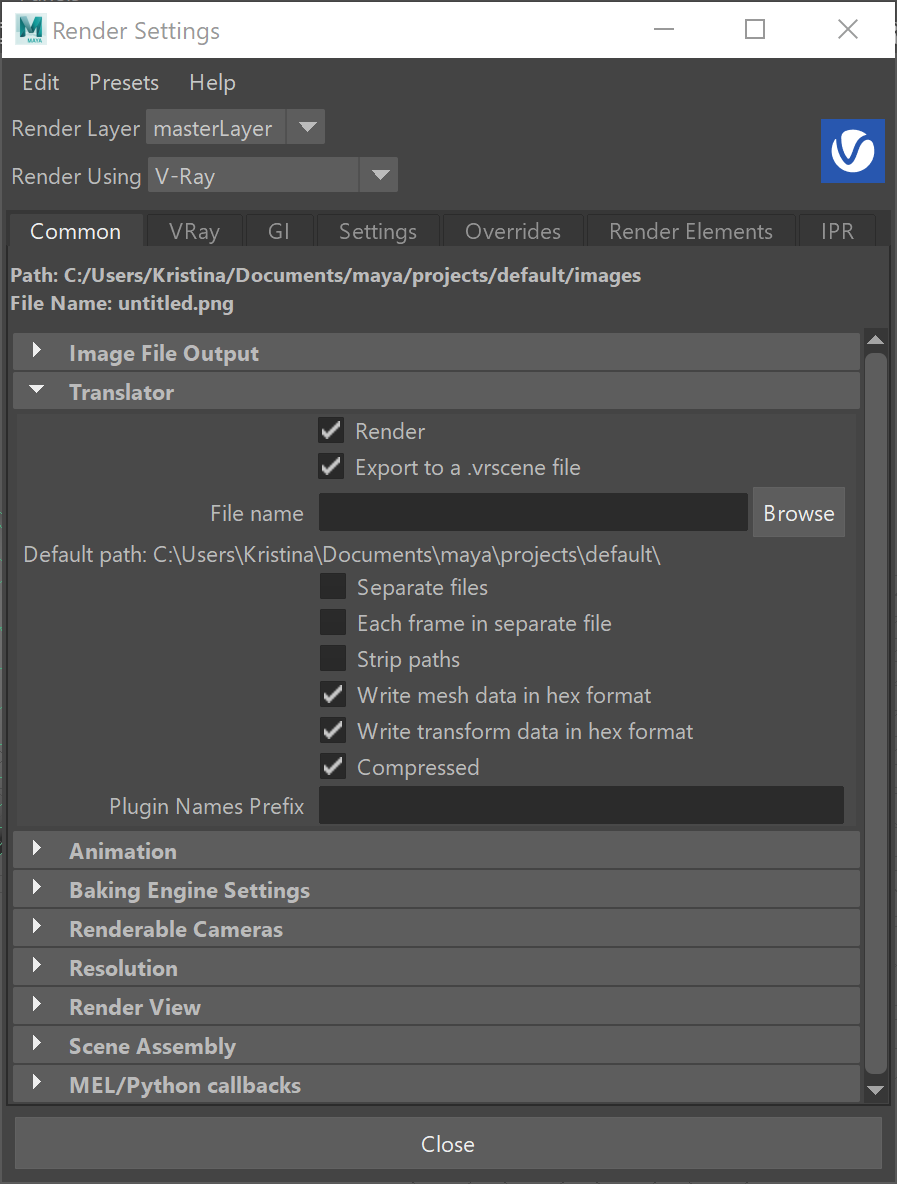Uncheck the Render checkbox
897x1184 pixels.
click(331, 431)
